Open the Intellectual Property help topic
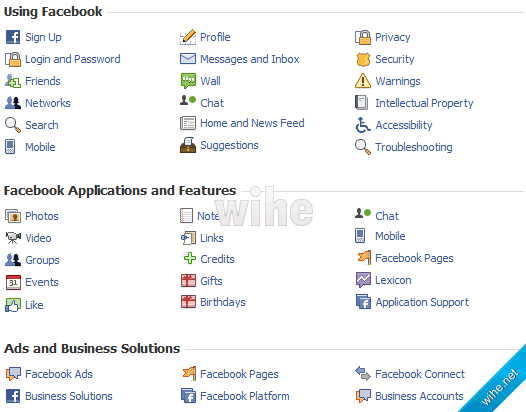526x412 pixels. click(424, 103)
